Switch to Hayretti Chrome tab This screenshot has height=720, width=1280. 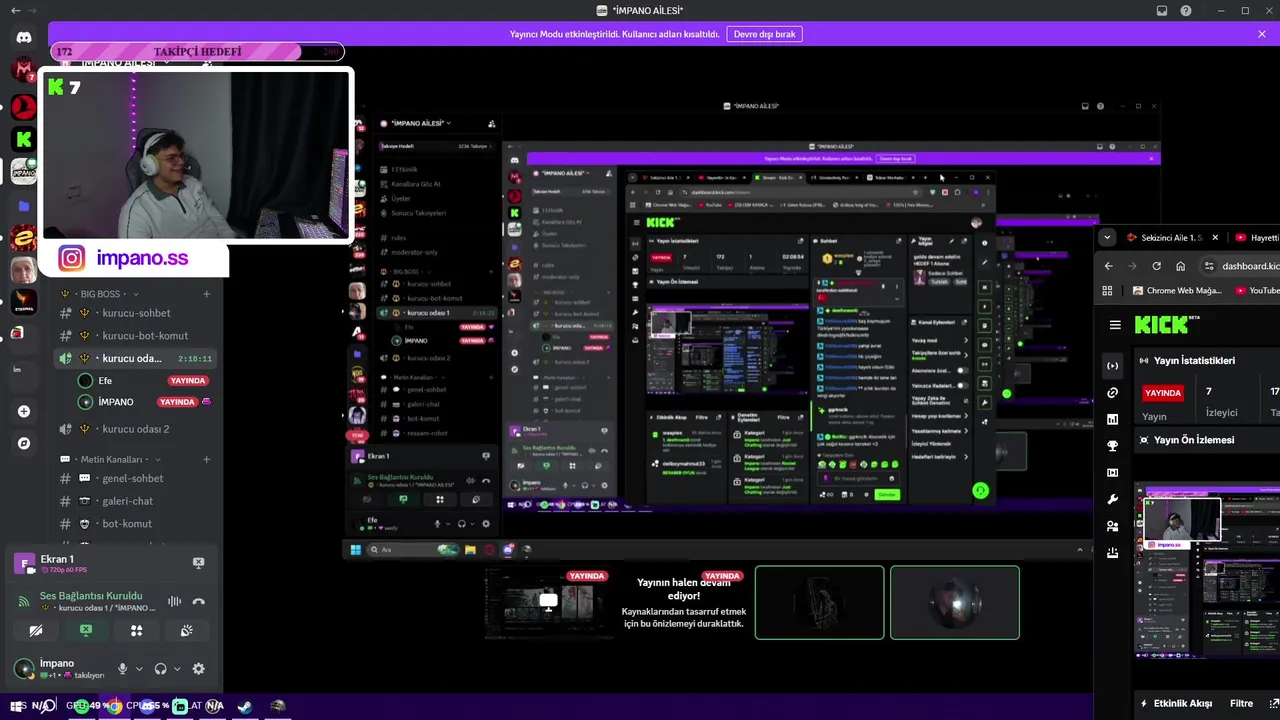pyautogui.click(x=1256, y=237)
